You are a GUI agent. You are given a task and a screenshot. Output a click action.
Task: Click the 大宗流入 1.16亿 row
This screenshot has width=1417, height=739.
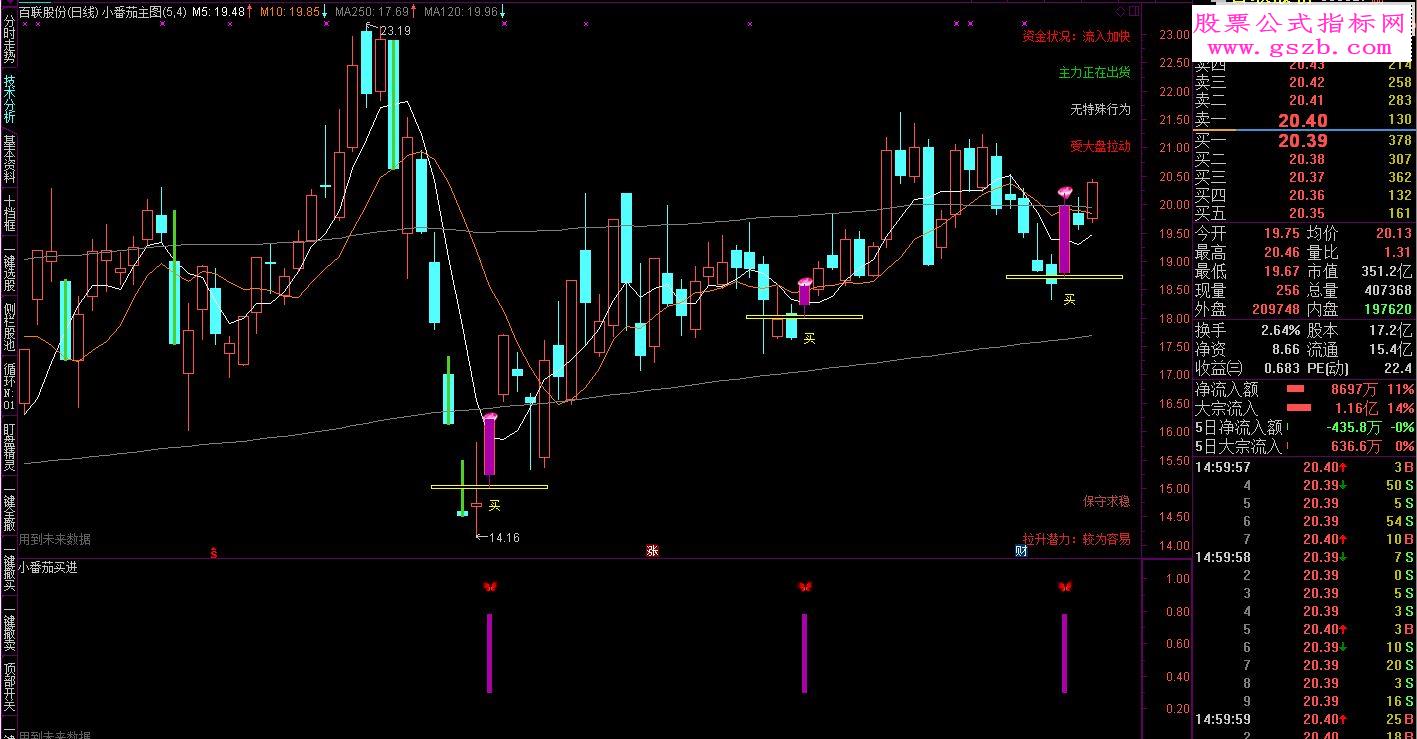coord(1304,408)
